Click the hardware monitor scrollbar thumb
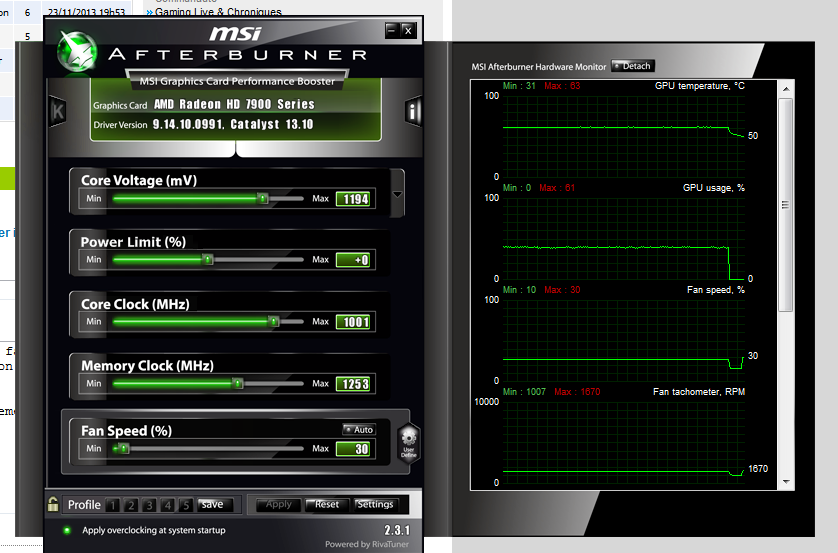 786,205
